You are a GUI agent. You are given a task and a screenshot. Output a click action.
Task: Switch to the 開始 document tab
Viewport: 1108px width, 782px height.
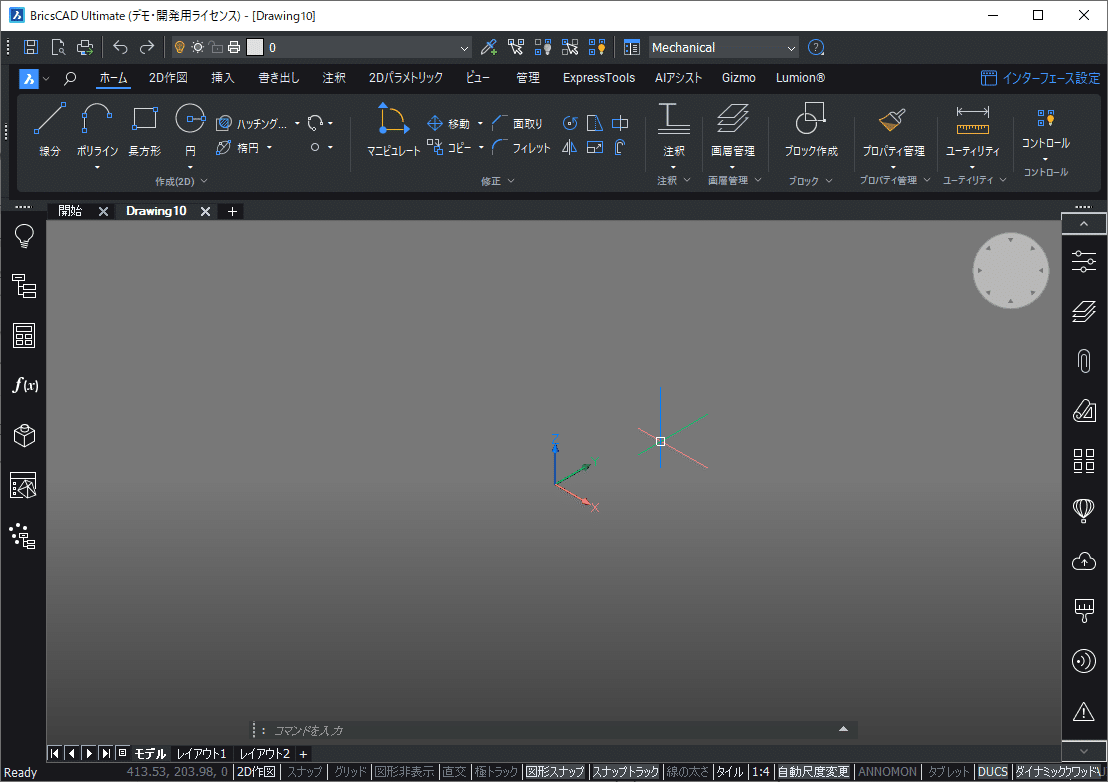point(70,211)
